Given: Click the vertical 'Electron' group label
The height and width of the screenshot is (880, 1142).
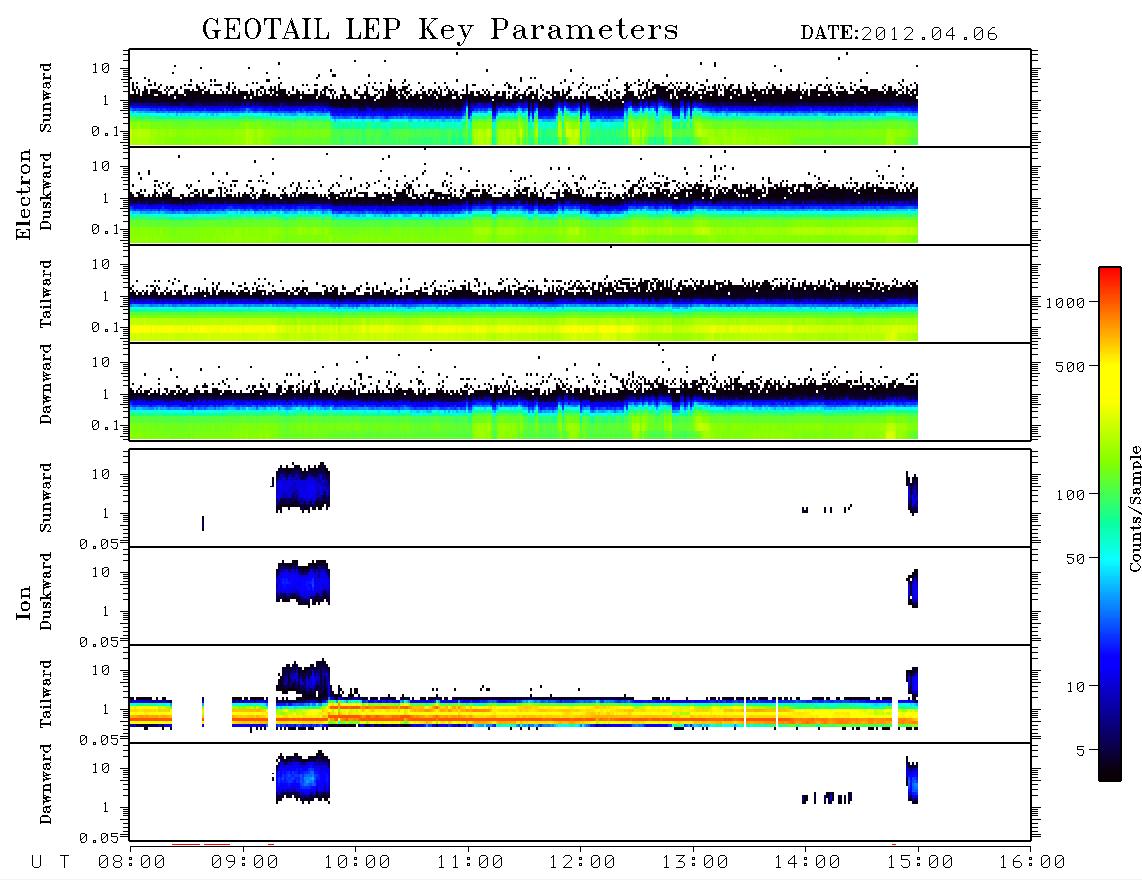Looking at the screenshot, I should coord(23,195).
